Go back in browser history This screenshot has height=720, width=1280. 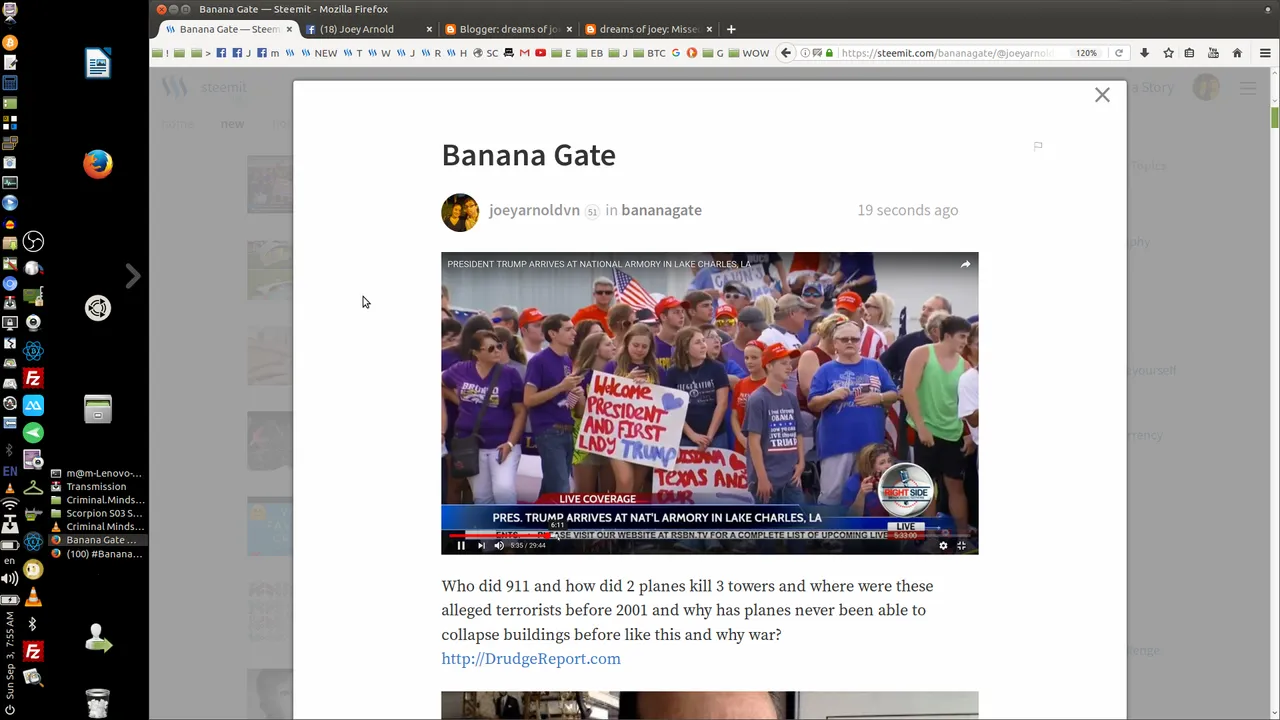[x=786, y=53]
